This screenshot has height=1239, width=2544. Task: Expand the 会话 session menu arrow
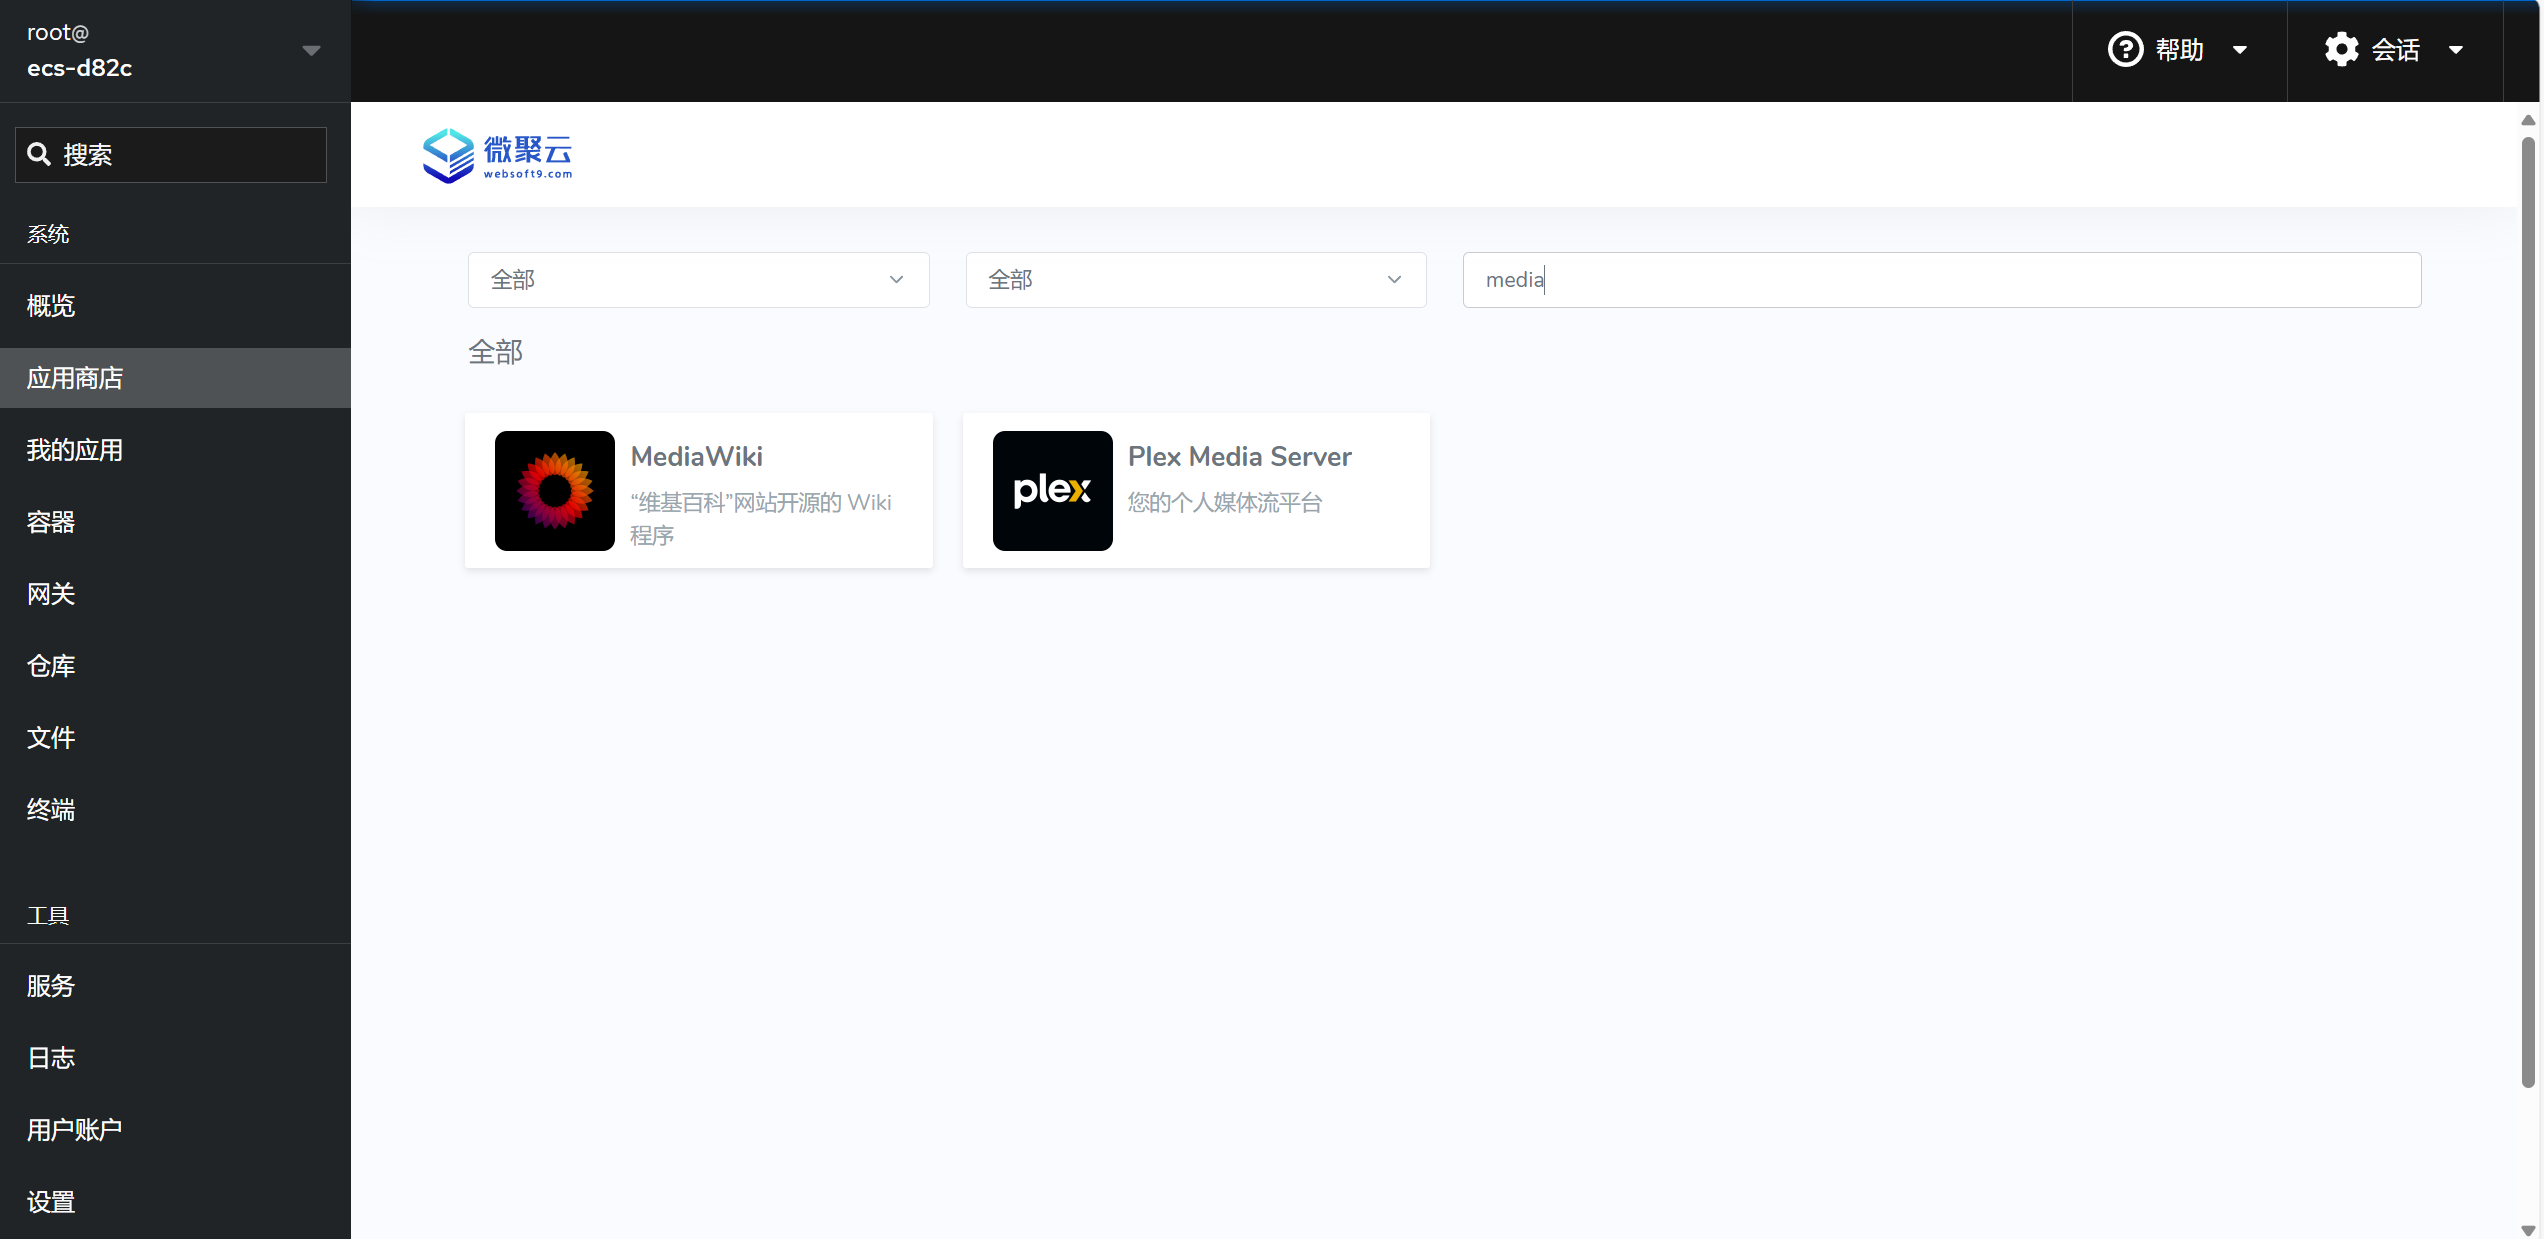[2455, 50]
